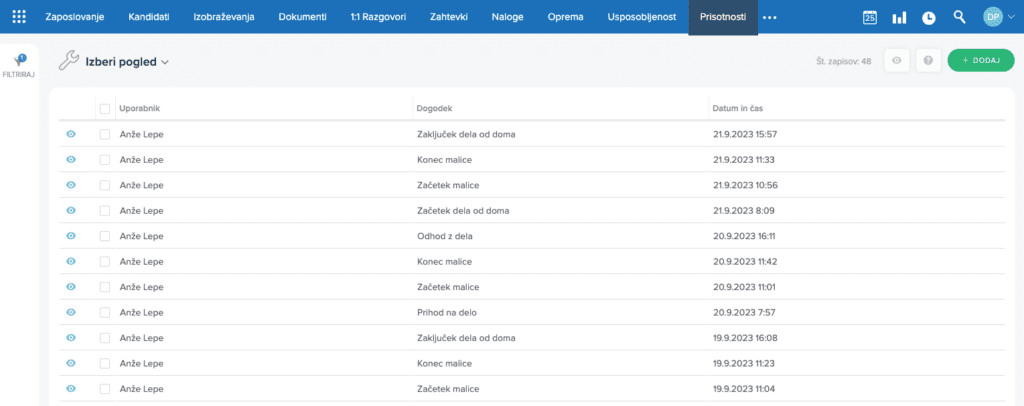Image resolution: width=1024 pixels, height=406 pixels.
Task: Go to the Dokumenti tab
Action: pyautogui.click(x=302, y=17)
